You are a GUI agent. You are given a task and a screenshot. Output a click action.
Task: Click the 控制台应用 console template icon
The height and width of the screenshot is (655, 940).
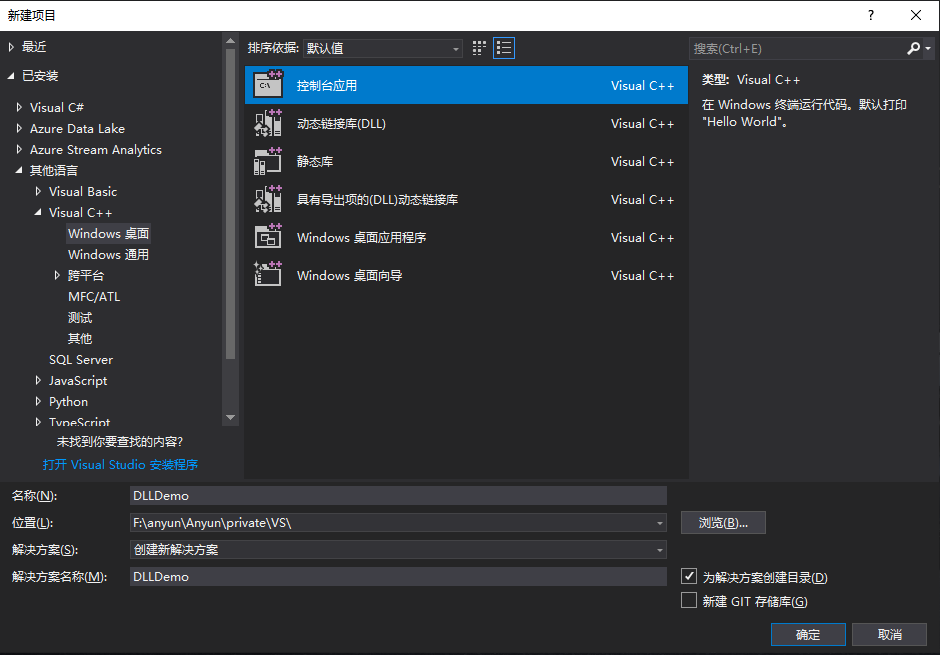click(x=267, y=84)
